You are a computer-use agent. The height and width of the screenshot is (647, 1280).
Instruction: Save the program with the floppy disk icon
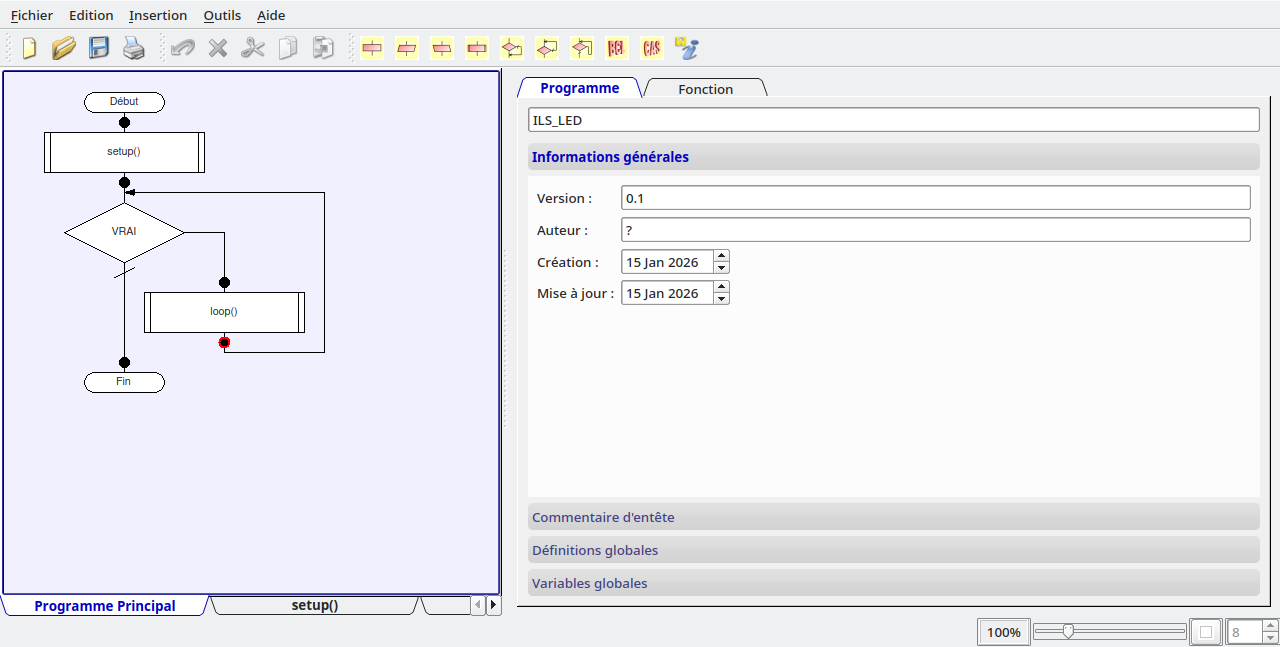(x=99, y=48)
